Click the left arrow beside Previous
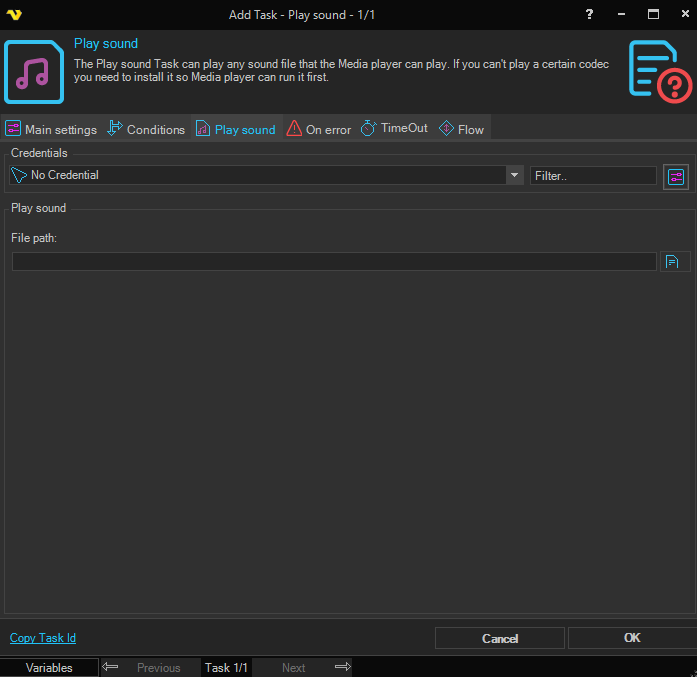697x677 pixels. [111, 667]
